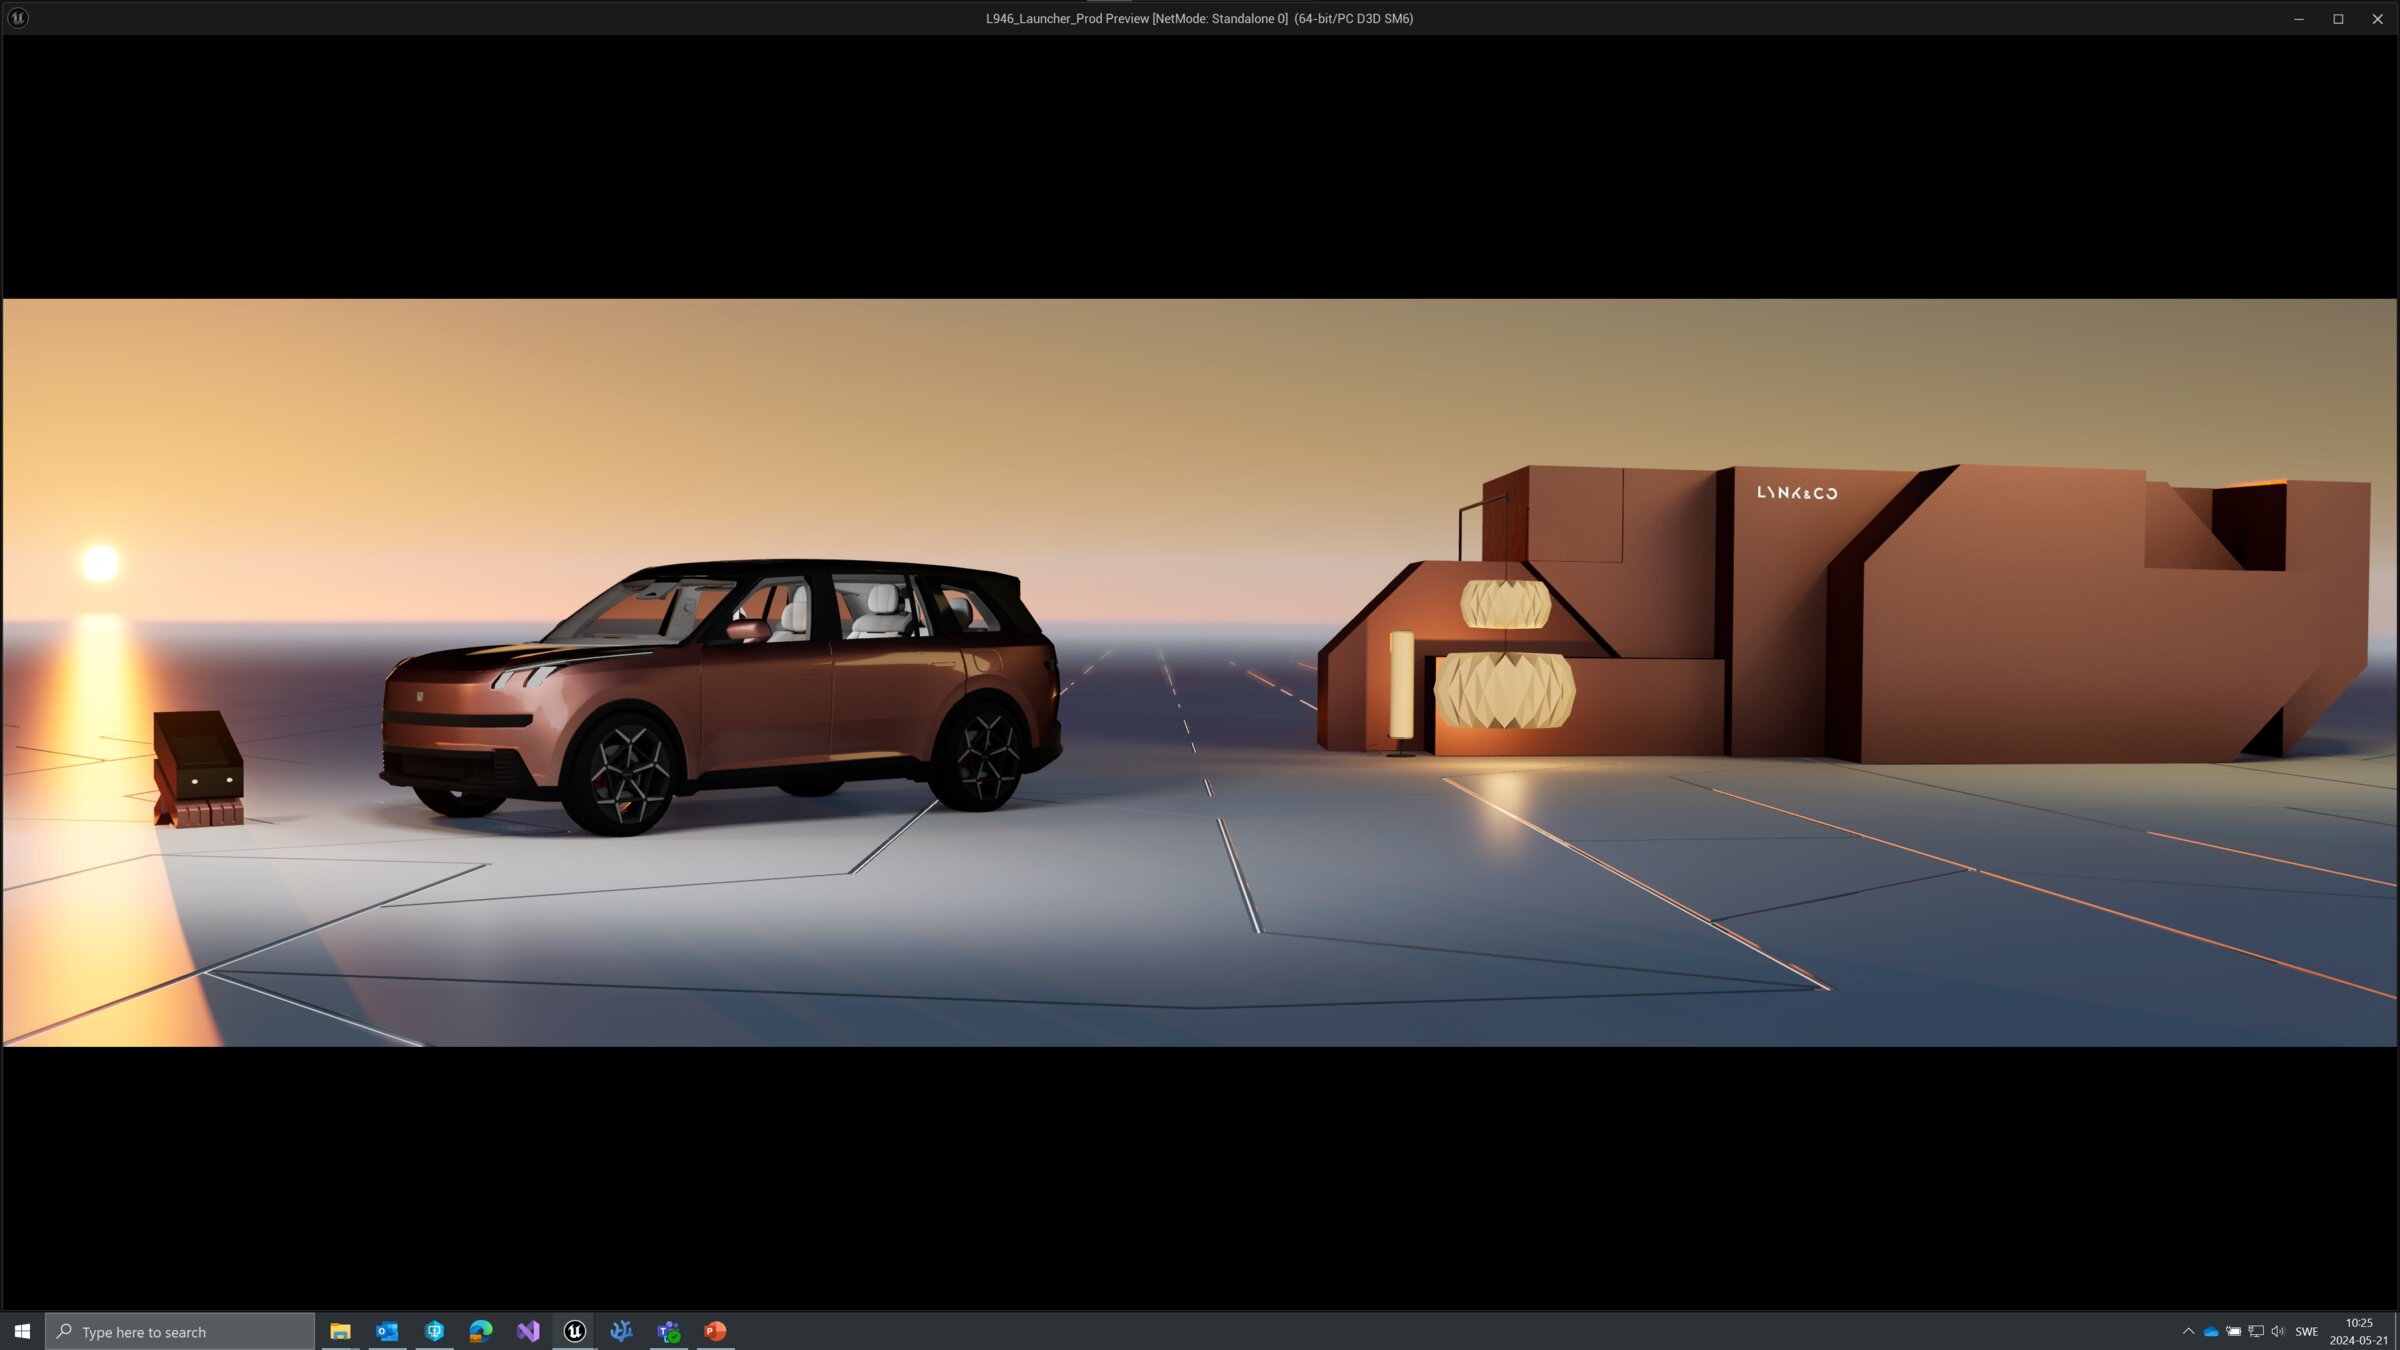Focus the 'Type here to search' box
Viewport: 2400px width, 1350px height.
tap(180, 1331)
